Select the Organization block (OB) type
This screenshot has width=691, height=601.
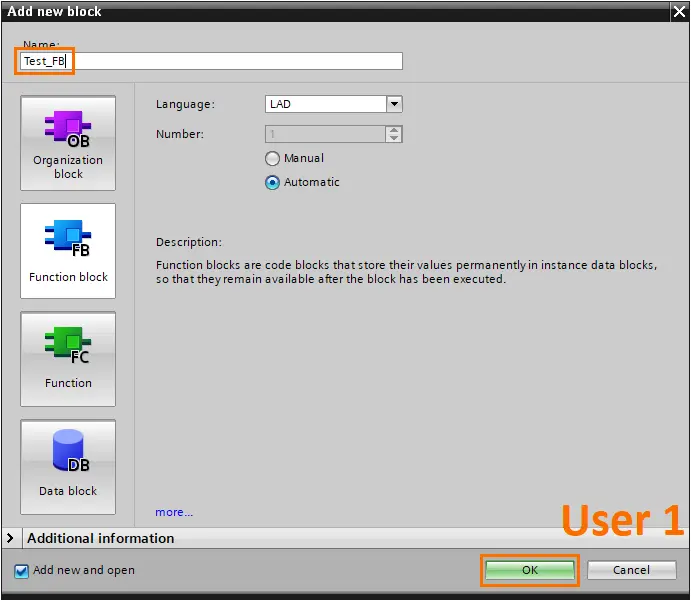pyautogui.click(x=68, y=143)
